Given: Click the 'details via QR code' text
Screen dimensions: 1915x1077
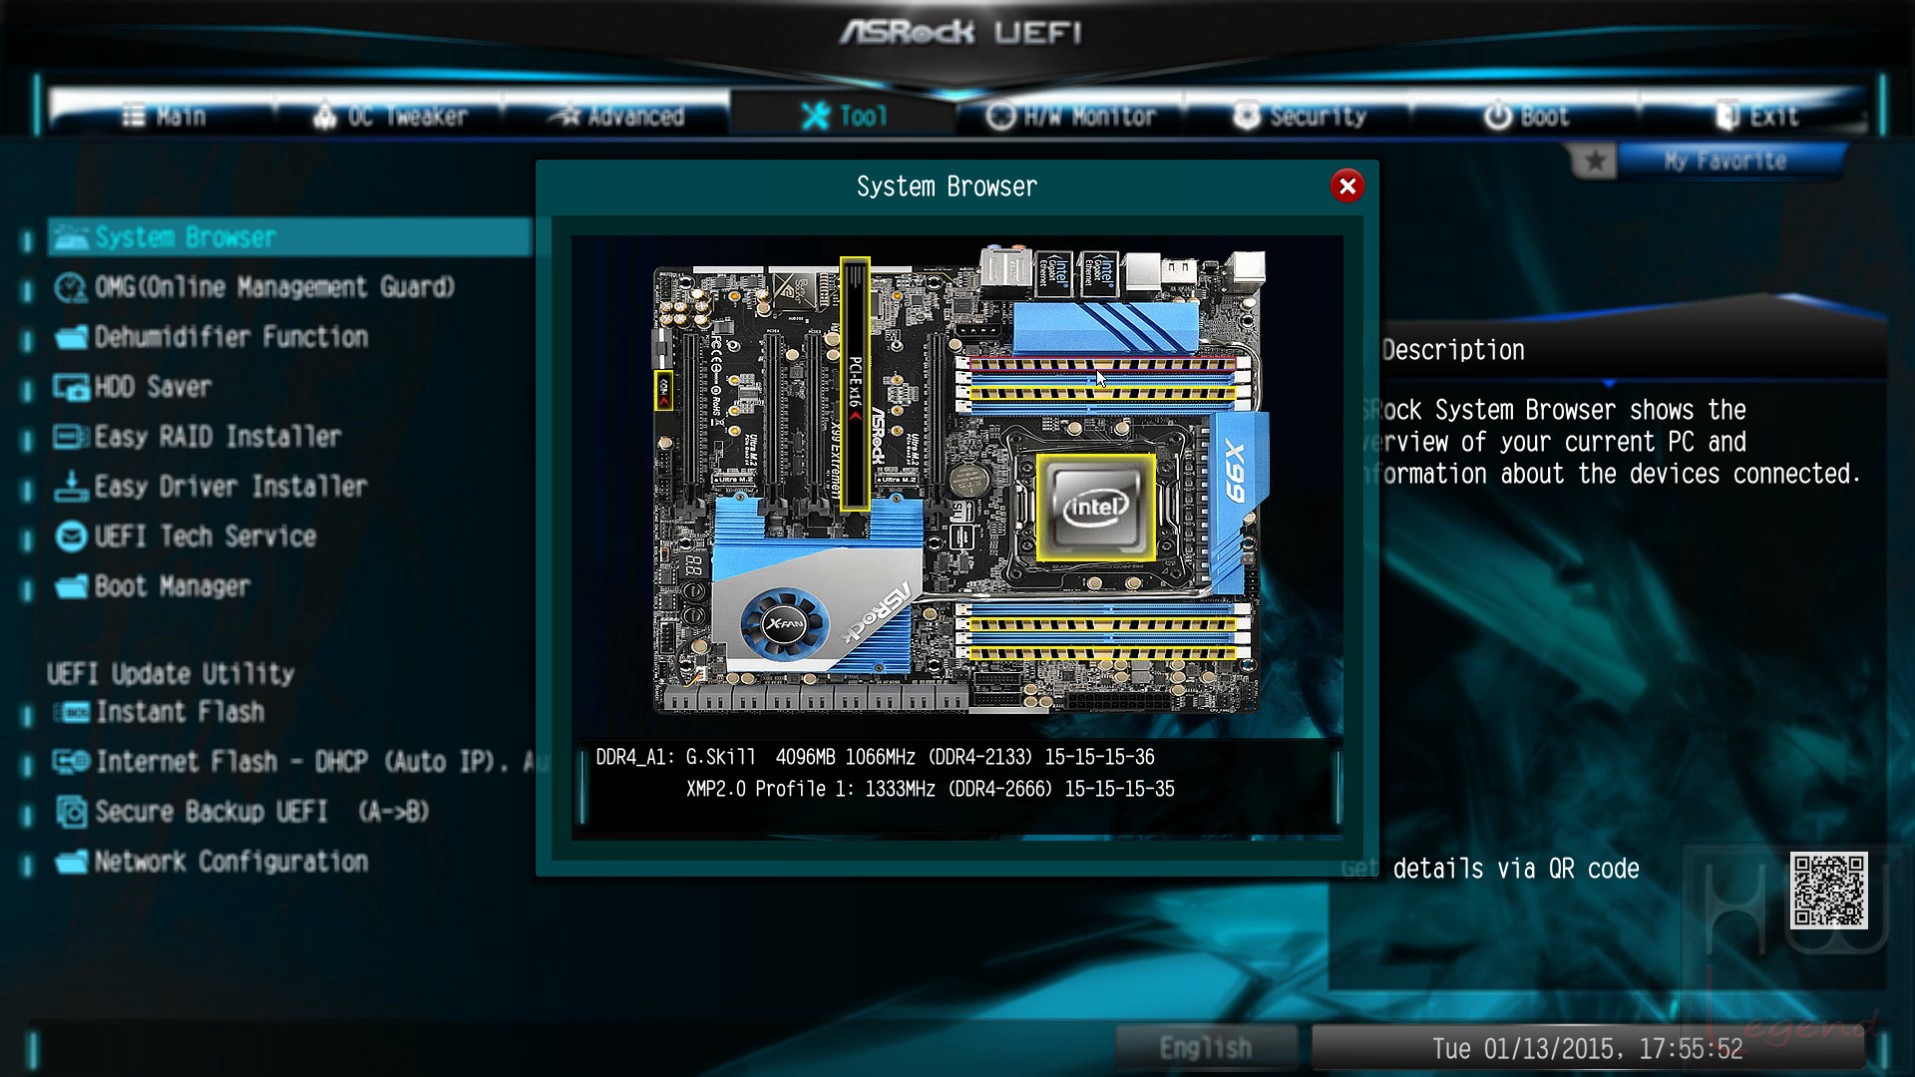Looking at the screenshot, I should click(1516, 869).
